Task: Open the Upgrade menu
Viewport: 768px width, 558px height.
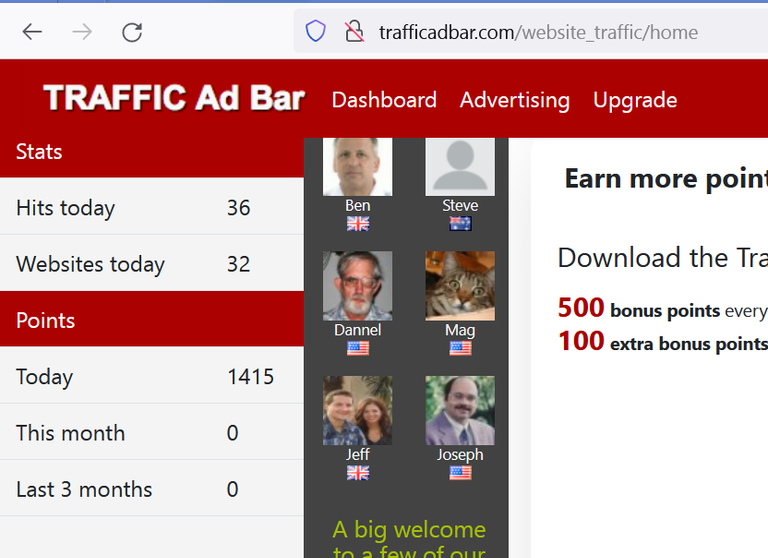Action: 635,101
